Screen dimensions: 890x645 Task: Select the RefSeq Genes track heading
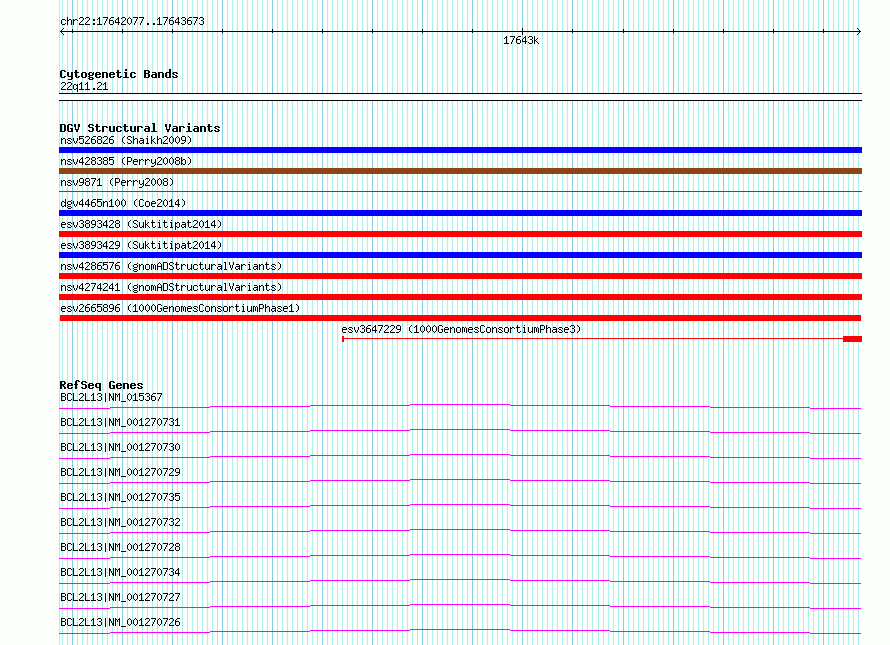point(101,385)
